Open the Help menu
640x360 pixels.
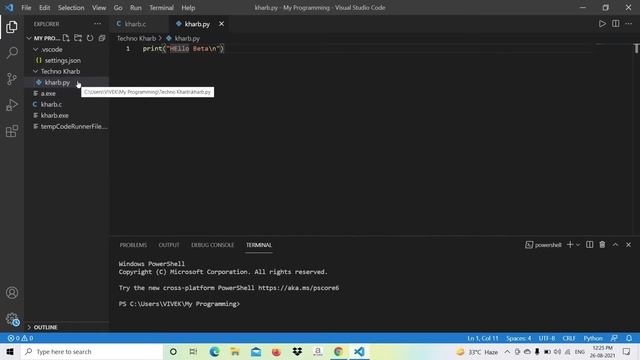click(188, 7)
